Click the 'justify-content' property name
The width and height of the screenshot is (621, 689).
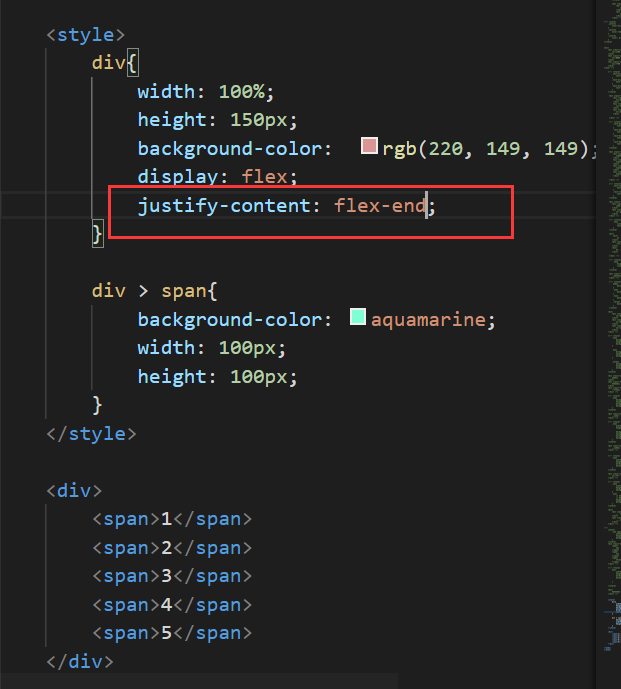click(x=224, y=206)
